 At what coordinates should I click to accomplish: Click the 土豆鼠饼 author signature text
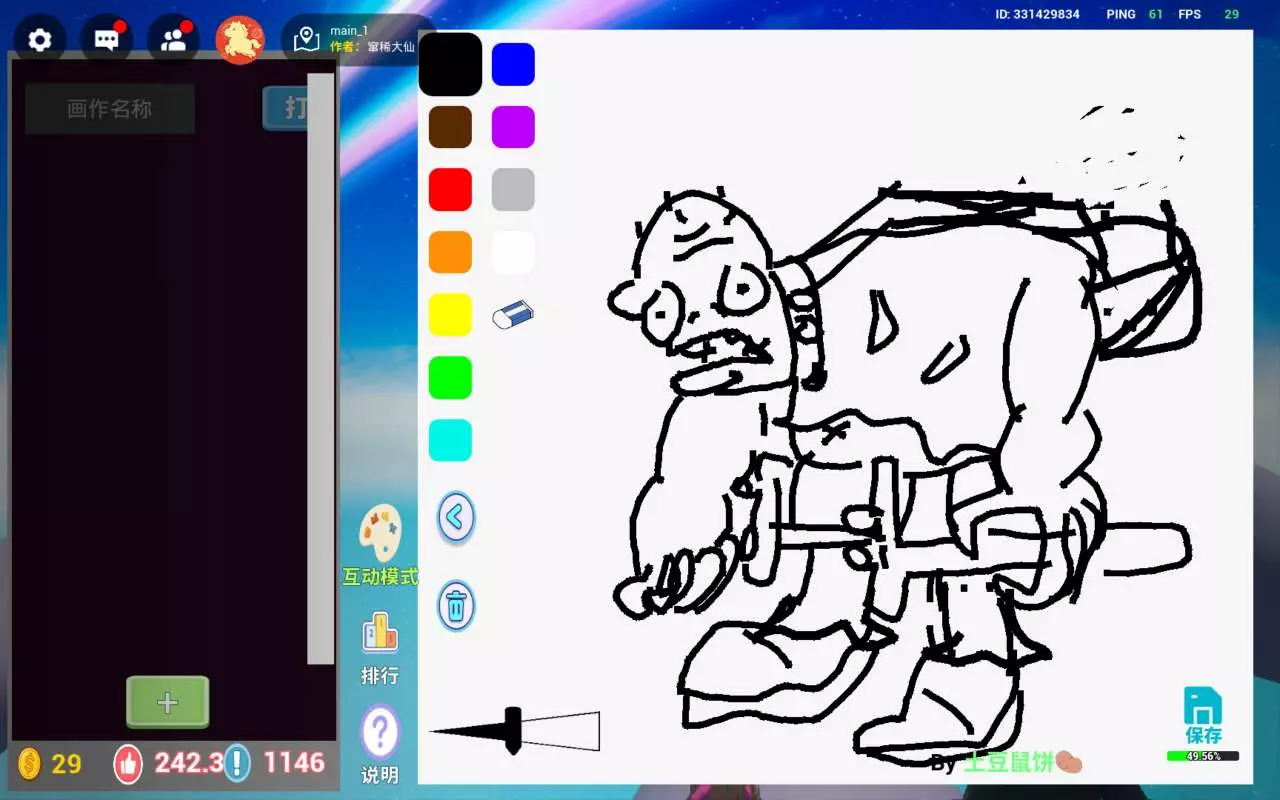1009,763
